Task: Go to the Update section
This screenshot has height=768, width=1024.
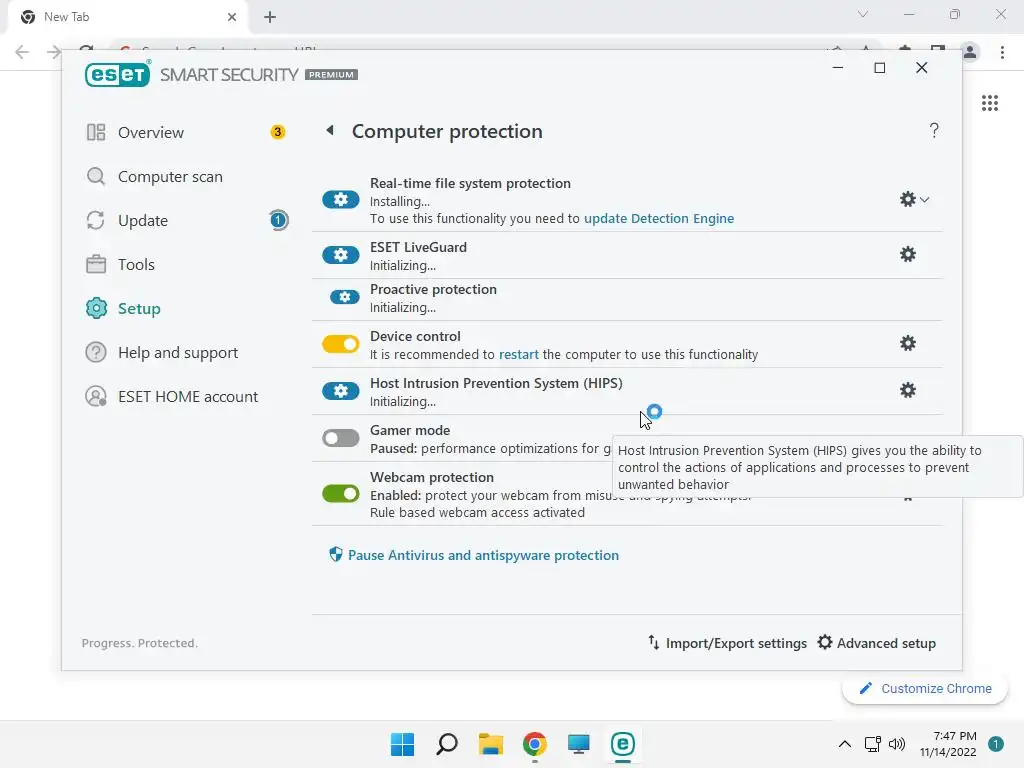Action: tap(142, 221)
